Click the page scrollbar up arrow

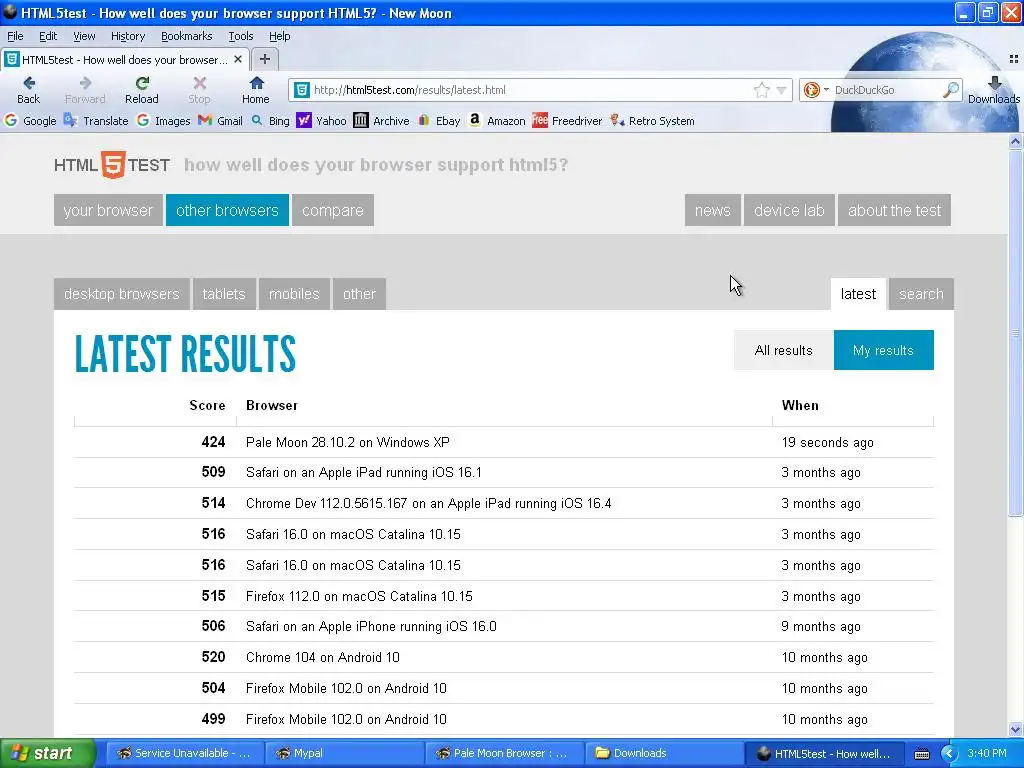[x=1015, y=141]
